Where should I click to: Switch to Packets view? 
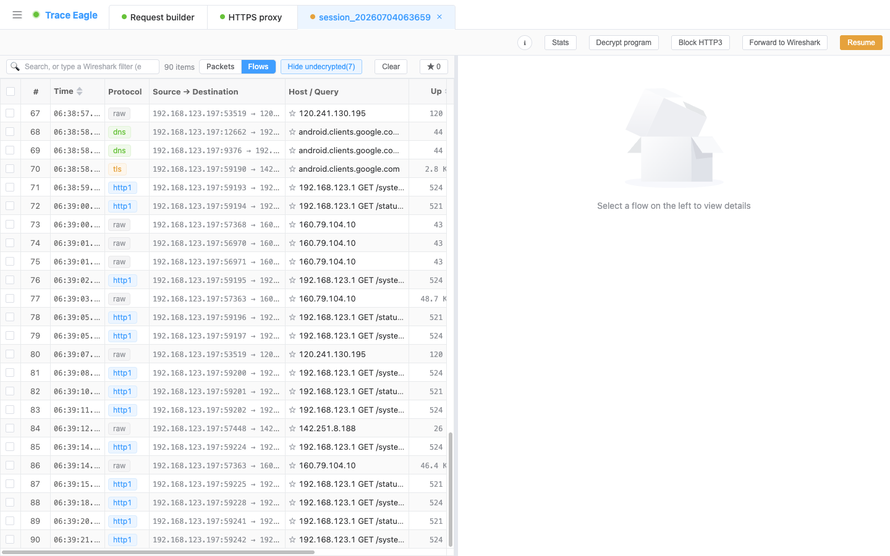pos(220,66)
